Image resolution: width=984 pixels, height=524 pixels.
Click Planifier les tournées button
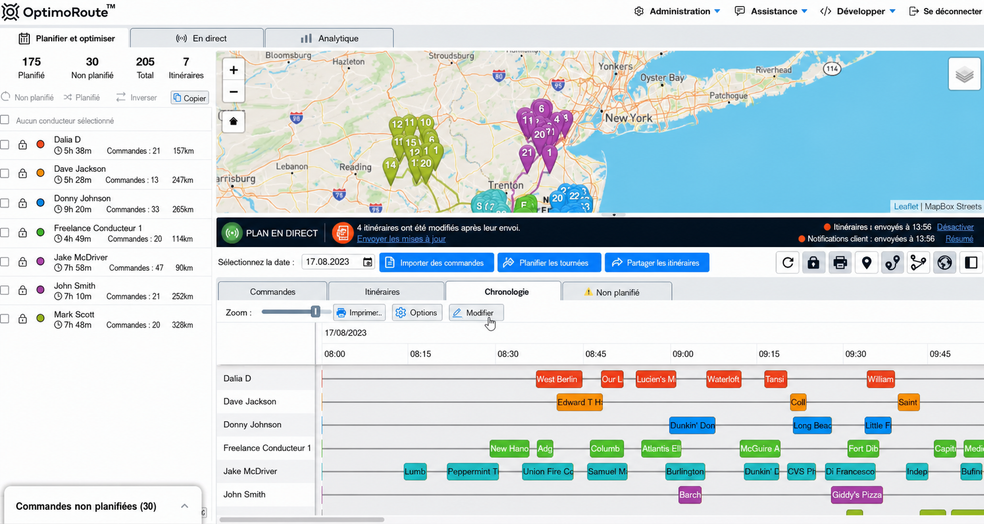tap(549, 263)
